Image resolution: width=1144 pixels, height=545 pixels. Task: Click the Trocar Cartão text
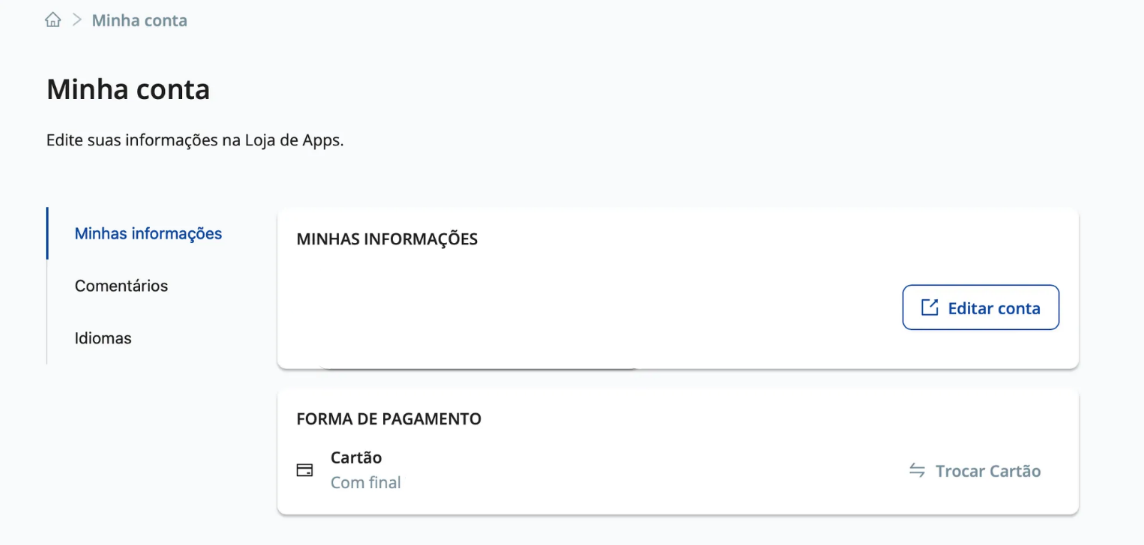pyautogui.click(x=988, y=471)
